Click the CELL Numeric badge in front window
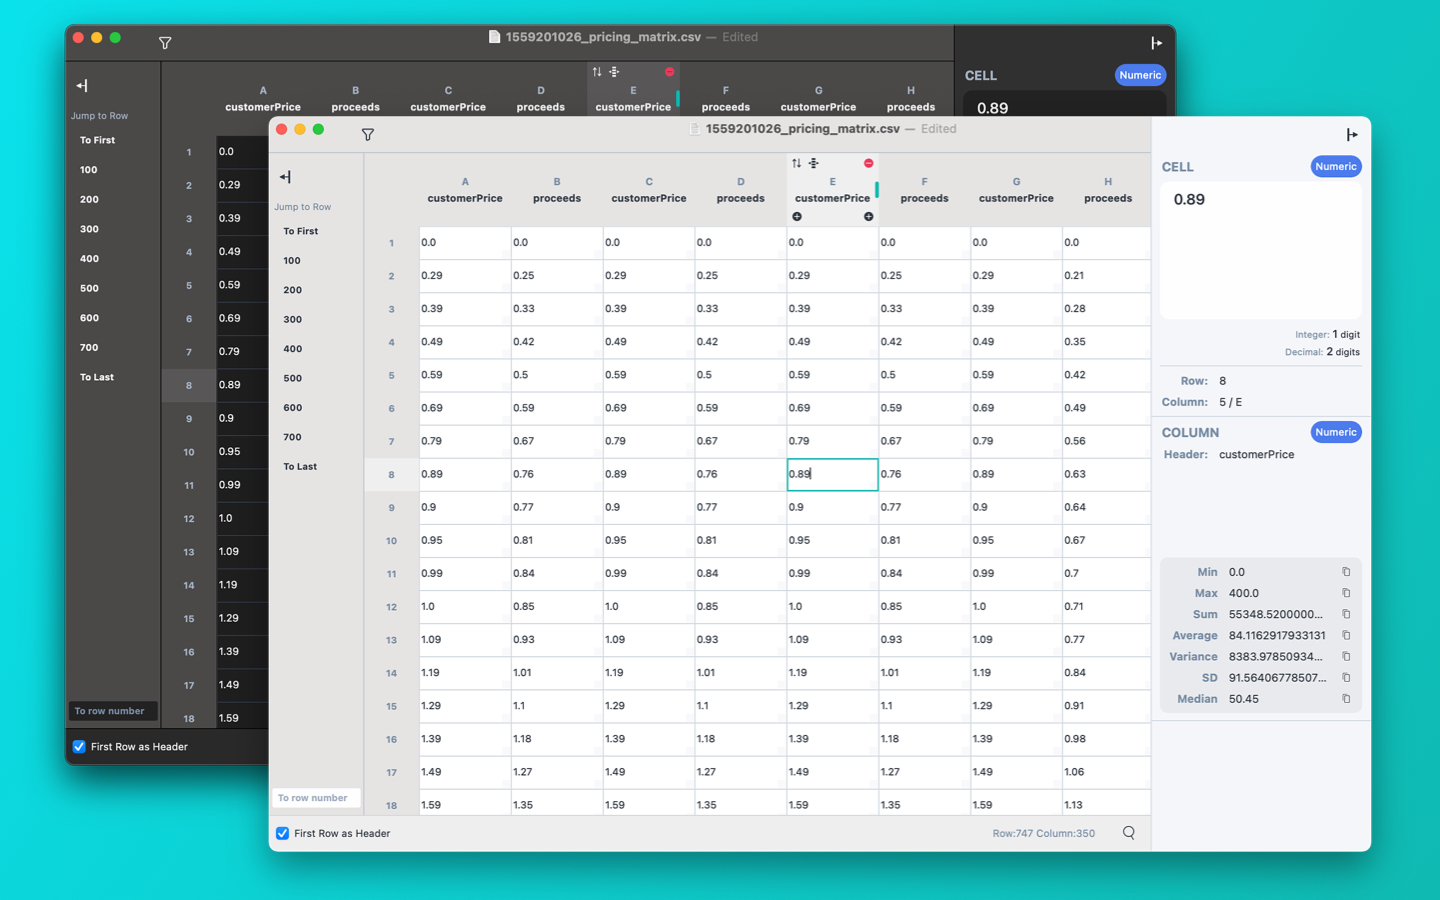 tap(1336, 167)
